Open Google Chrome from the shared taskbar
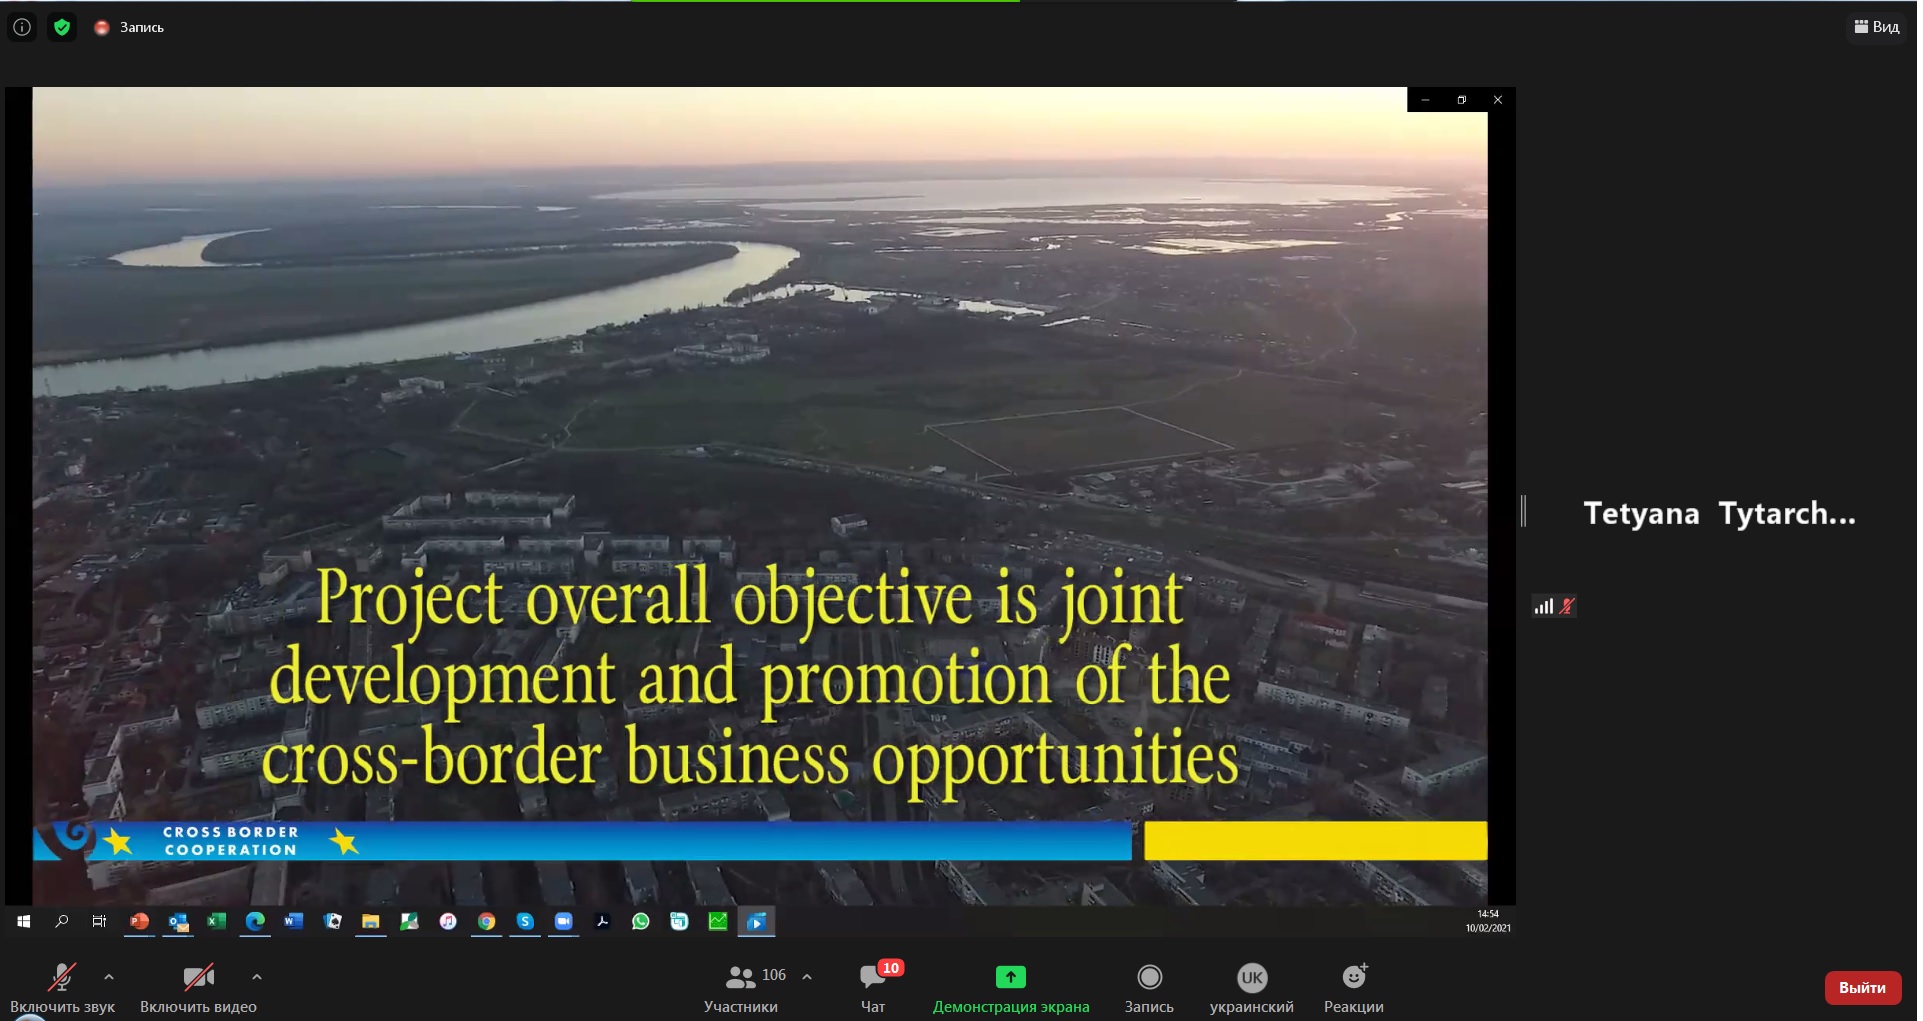This screenshot has height=1021, width=1923. tap(486, 921)
